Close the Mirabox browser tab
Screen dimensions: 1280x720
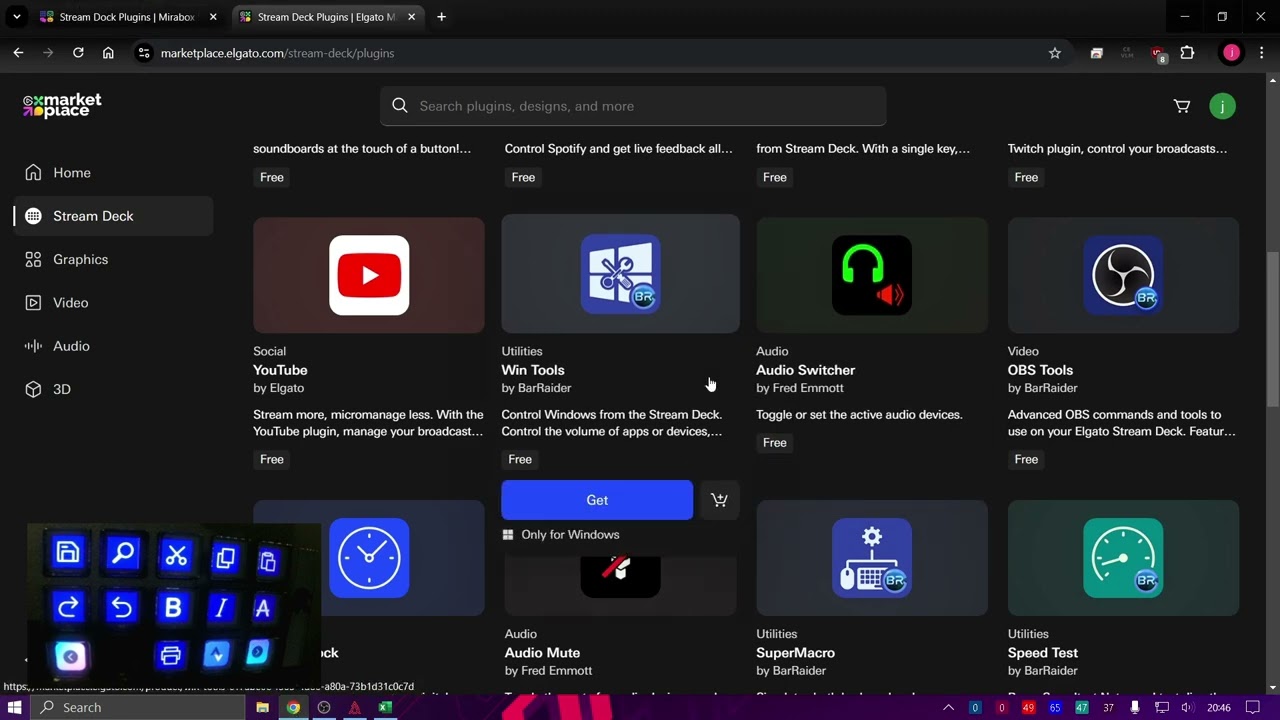(x=213, y=17)
